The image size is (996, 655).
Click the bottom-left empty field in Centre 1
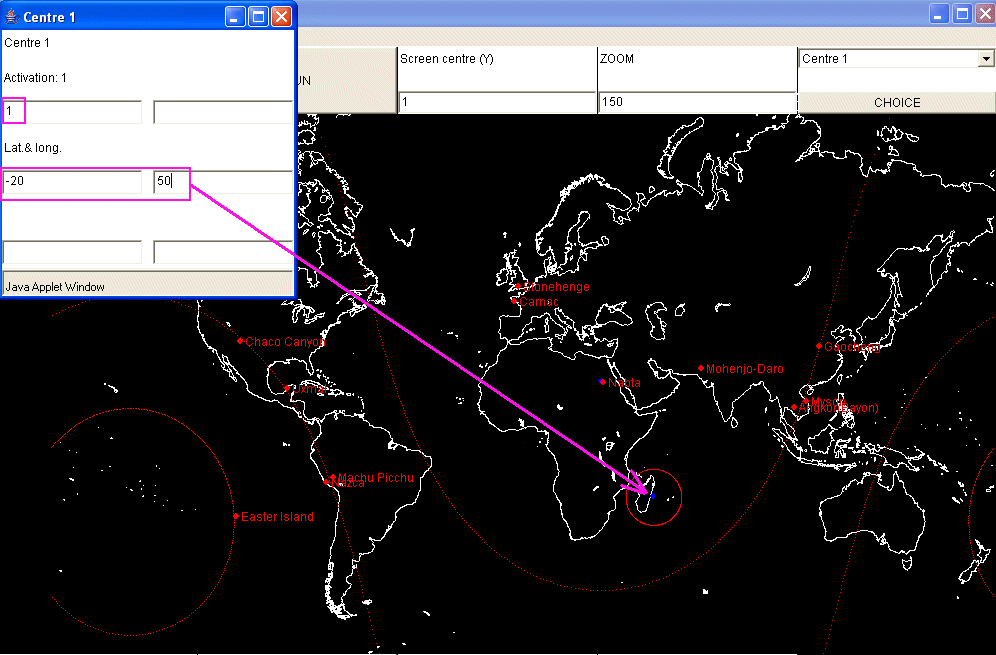(72, 252)
